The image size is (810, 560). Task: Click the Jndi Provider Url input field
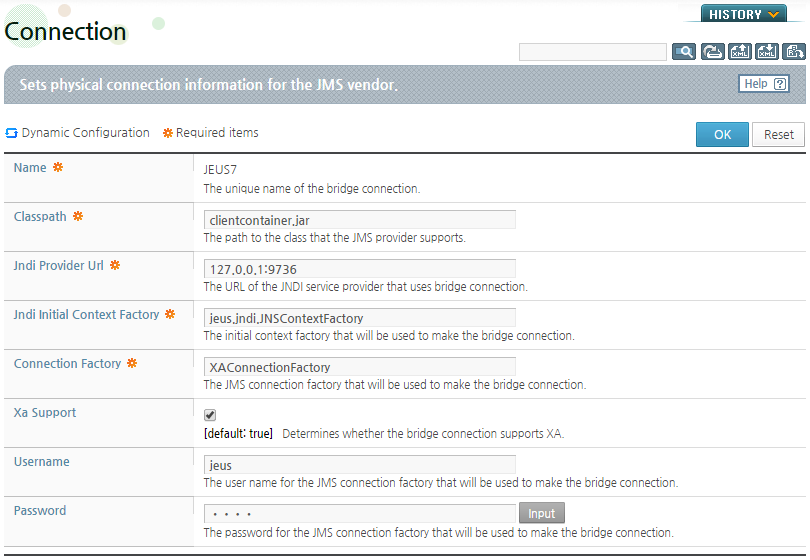(x=360, y=269)
